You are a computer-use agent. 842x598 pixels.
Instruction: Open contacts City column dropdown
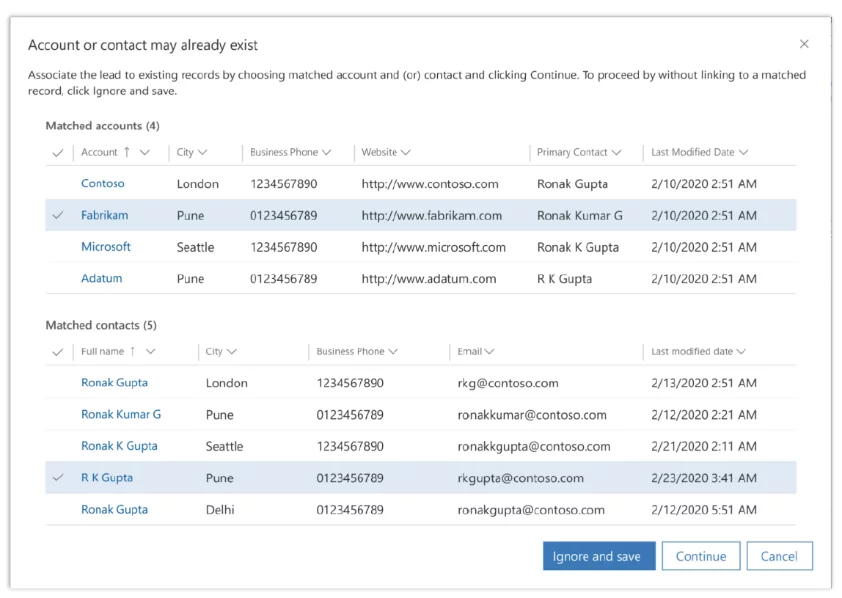pos(231,352)
